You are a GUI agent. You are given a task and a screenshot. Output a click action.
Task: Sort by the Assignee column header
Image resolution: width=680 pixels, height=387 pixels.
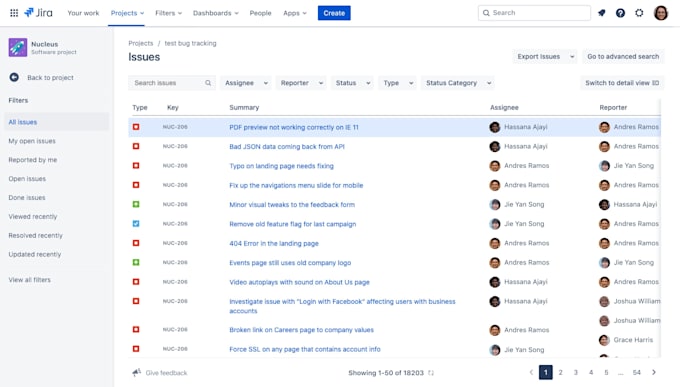click(504, 108)
